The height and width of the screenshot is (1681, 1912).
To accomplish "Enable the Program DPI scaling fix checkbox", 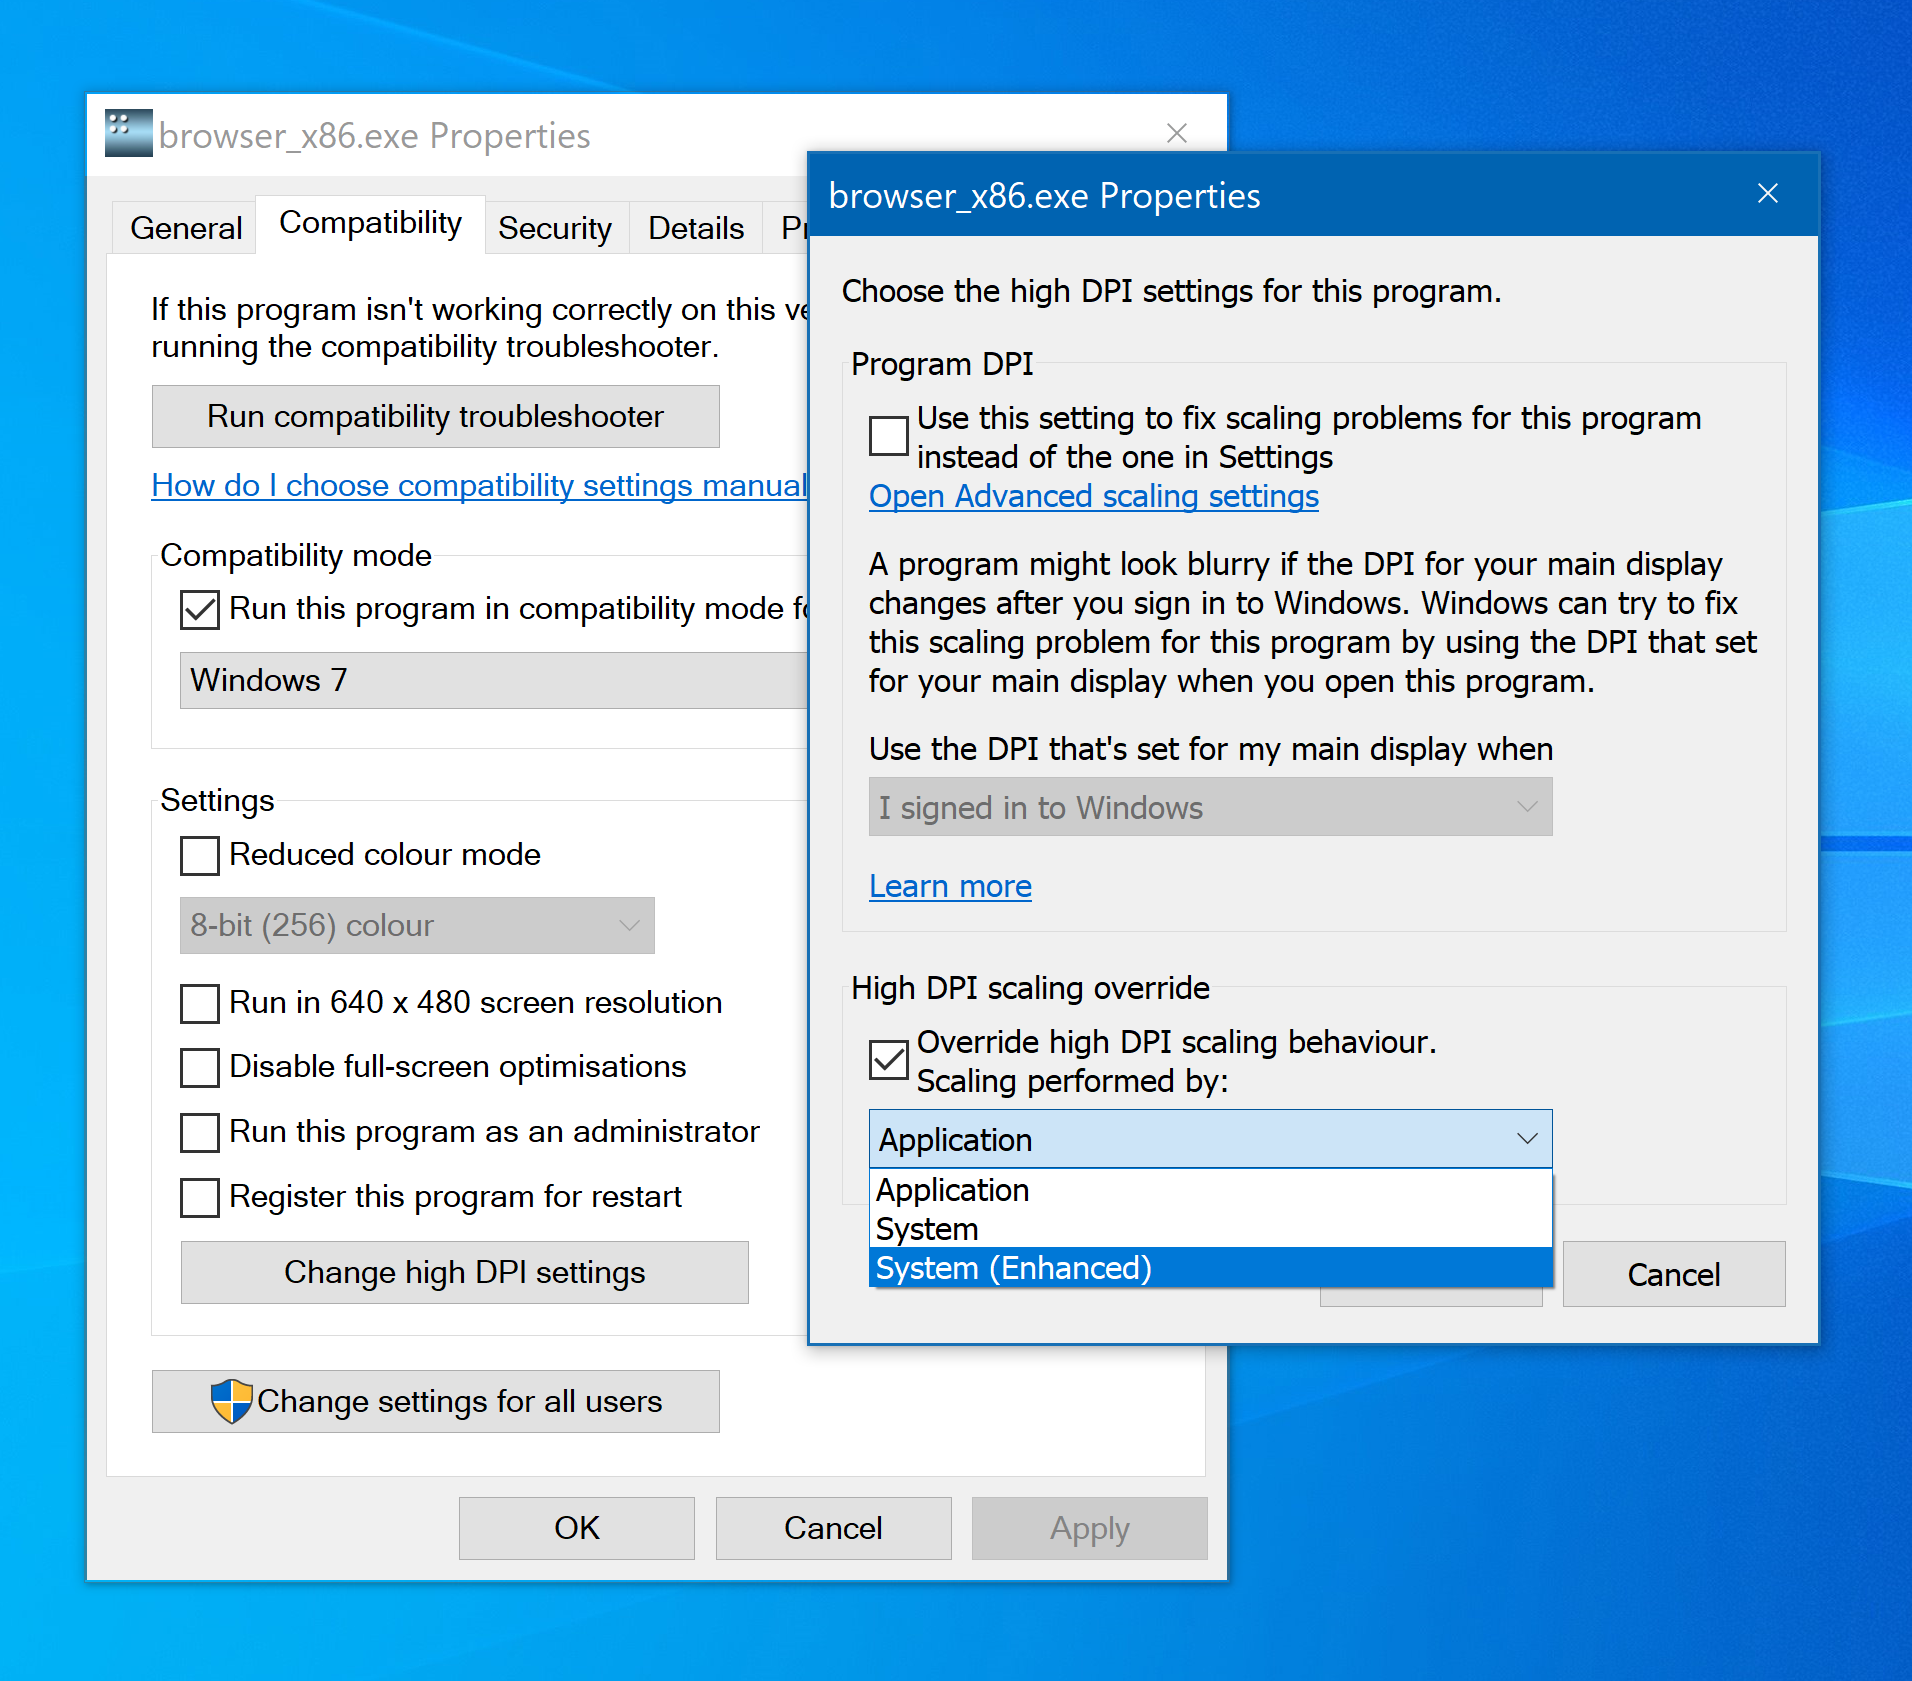I will 888,436.
